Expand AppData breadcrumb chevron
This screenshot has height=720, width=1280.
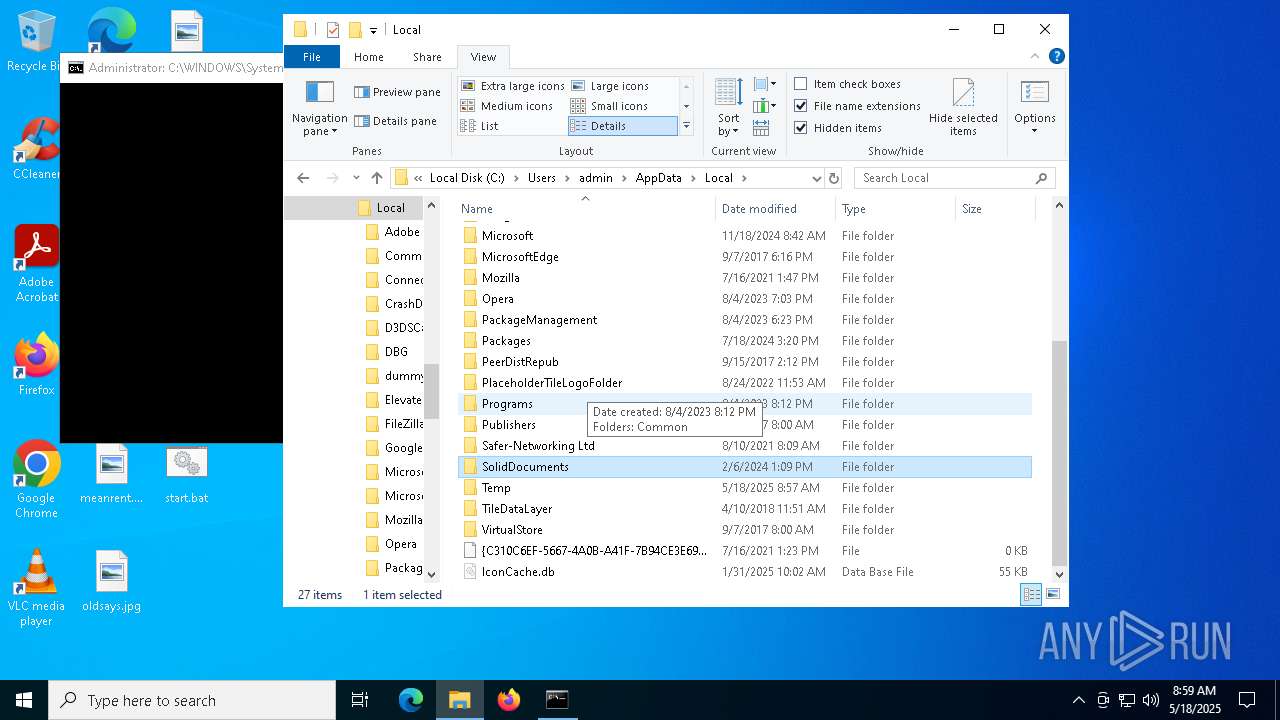click(x=693, y=178)
